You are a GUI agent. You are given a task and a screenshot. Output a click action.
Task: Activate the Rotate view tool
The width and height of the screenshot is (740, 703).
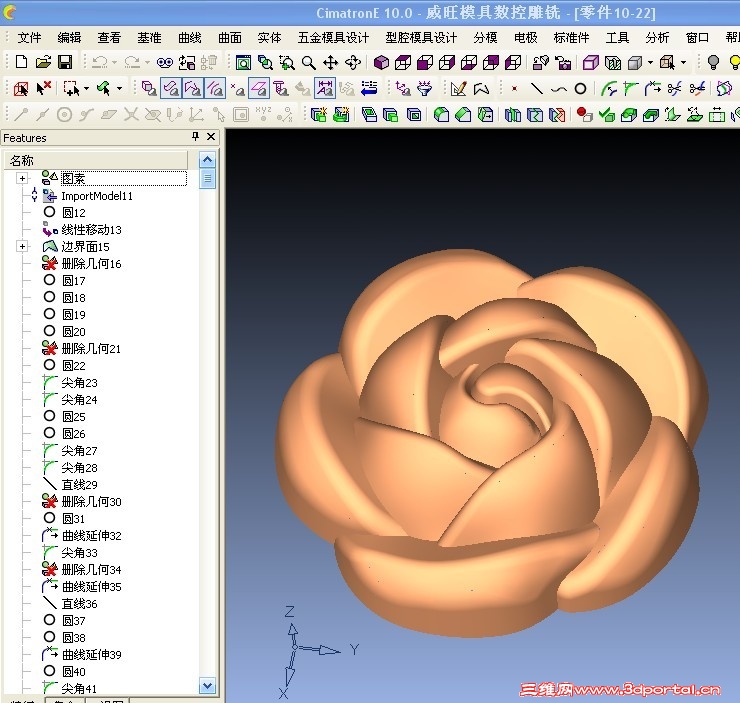pyautogui.click(x=353, y=62)
